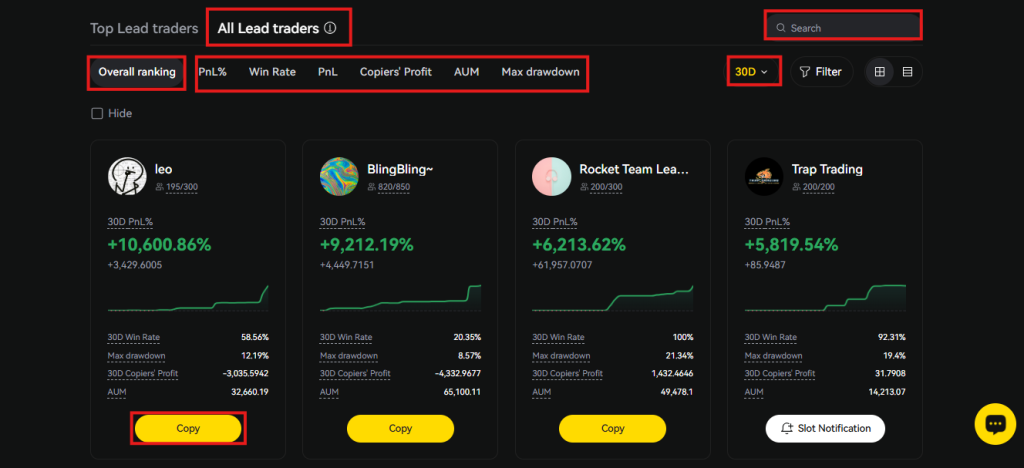
Task: Open the 30D time period dropdown
Action: click(x=752, y=72)
